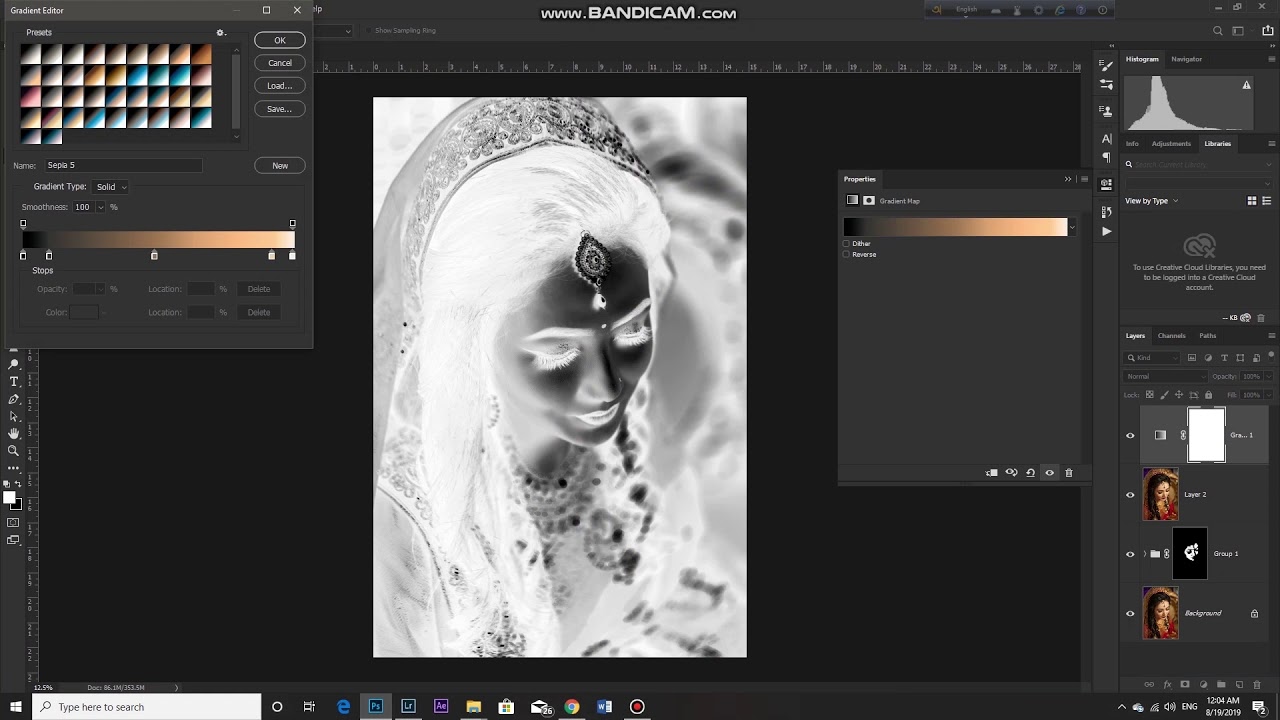This screenshot has width=1280, height=720.
Task: Hide the Group 1 layer
Action: point(1130,554)
